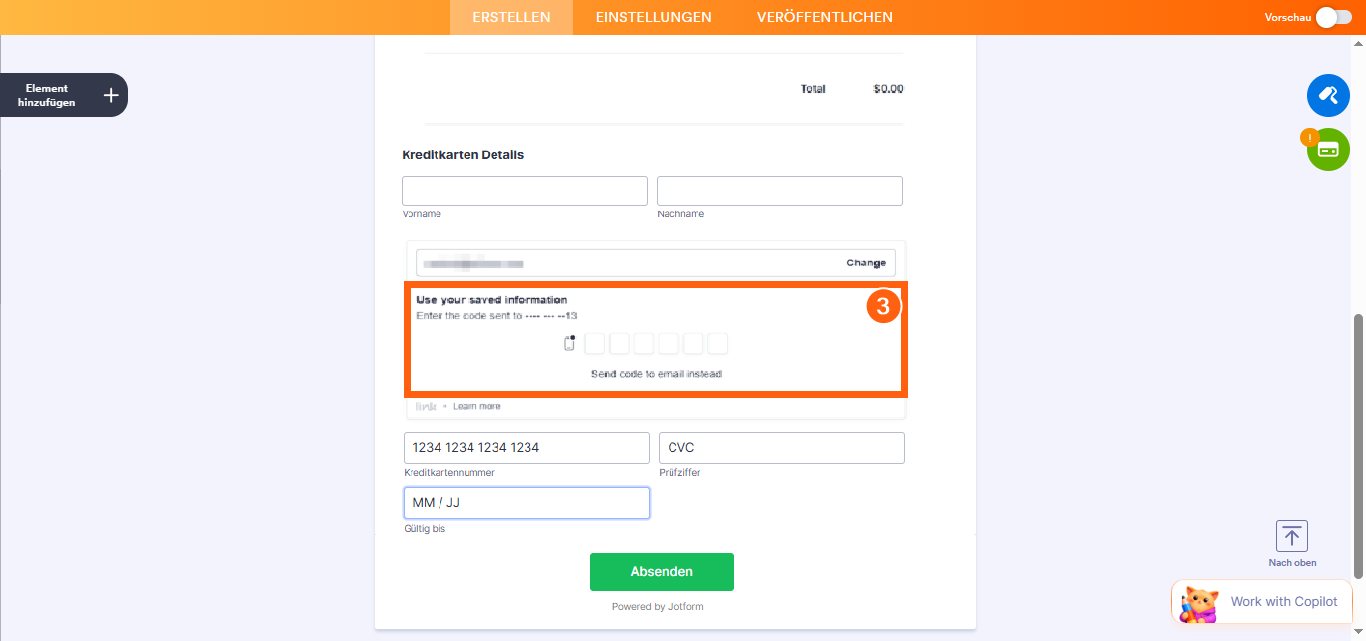Toggle the Vorschau preview switch

[1334, 17]
